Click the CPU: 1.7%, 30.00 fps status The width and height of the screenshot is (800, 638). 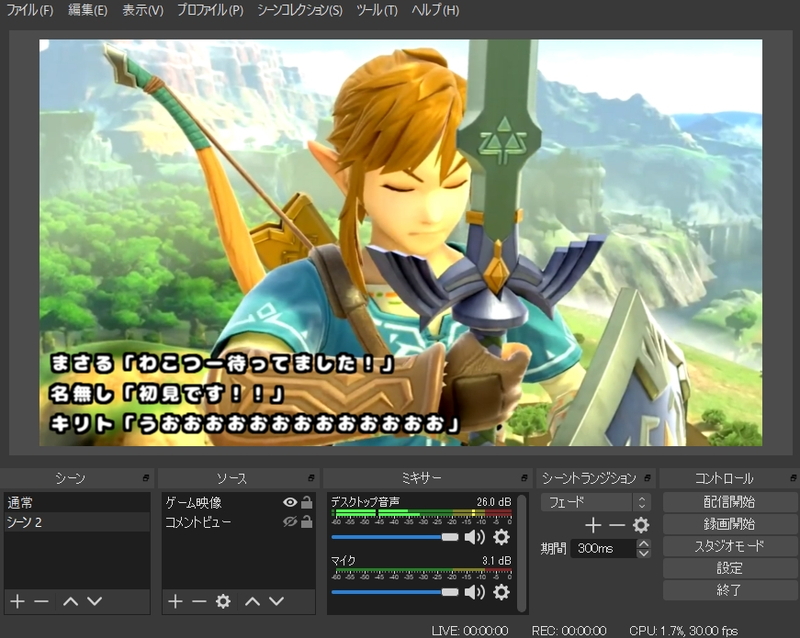[x=684, y=631]
